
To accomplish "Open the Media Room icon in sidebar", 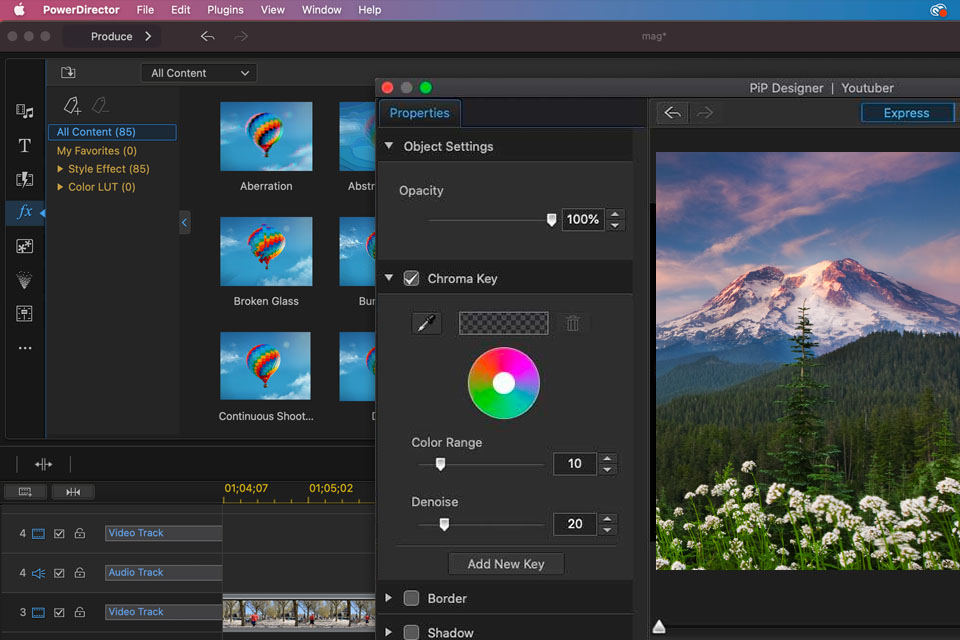I will point(24,111).
